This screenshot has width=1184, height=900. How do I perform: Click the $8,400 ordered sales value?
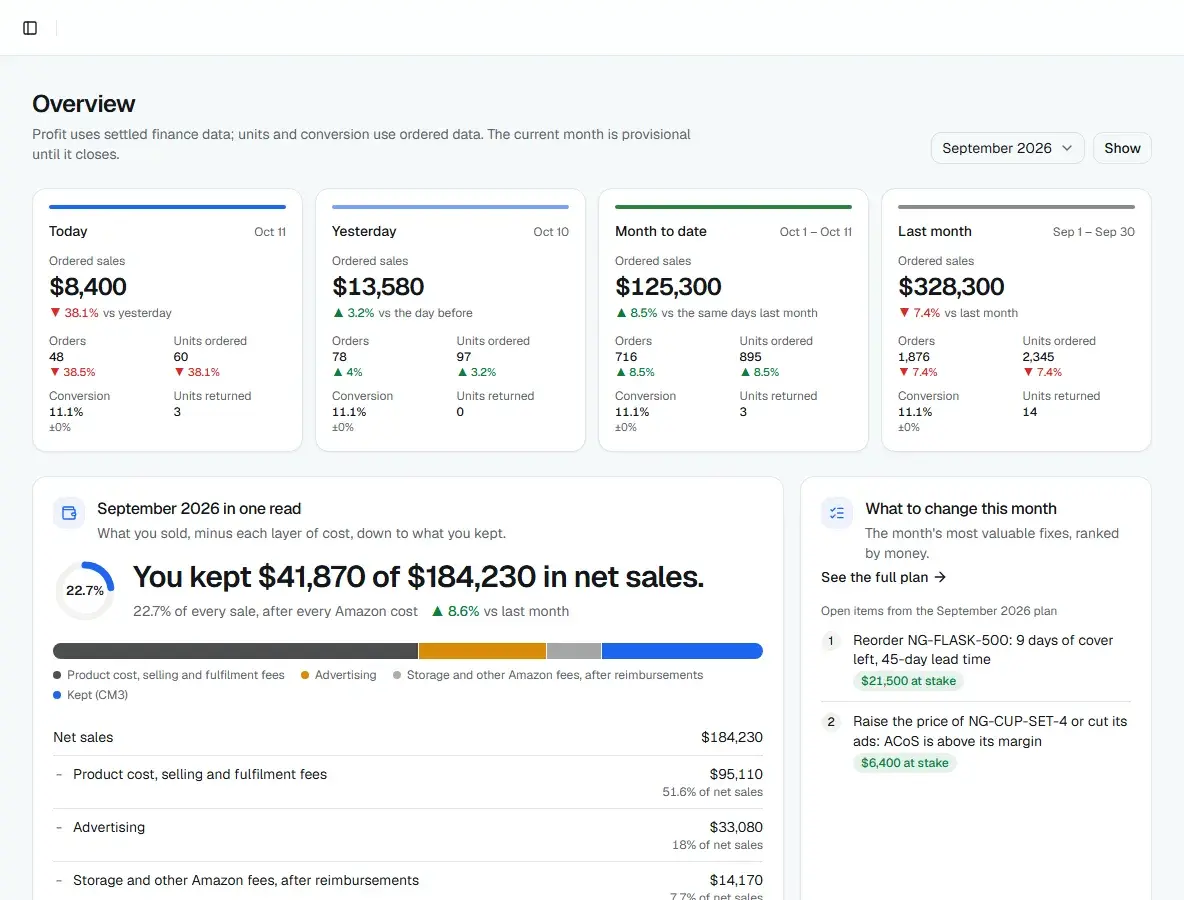(x=88, y=287)
